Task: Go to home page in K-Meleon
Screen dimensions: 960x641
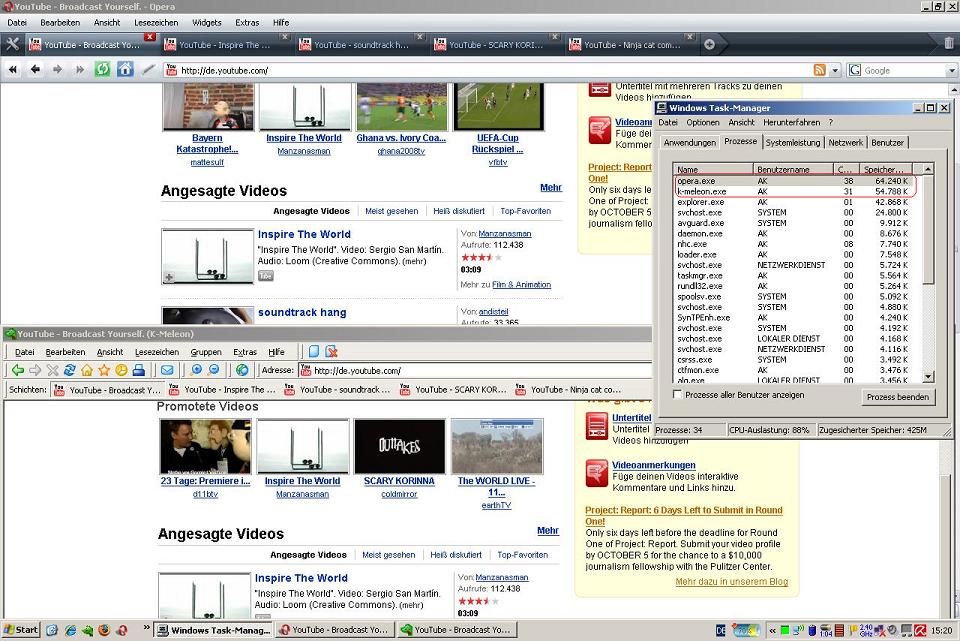Action: 87,370
